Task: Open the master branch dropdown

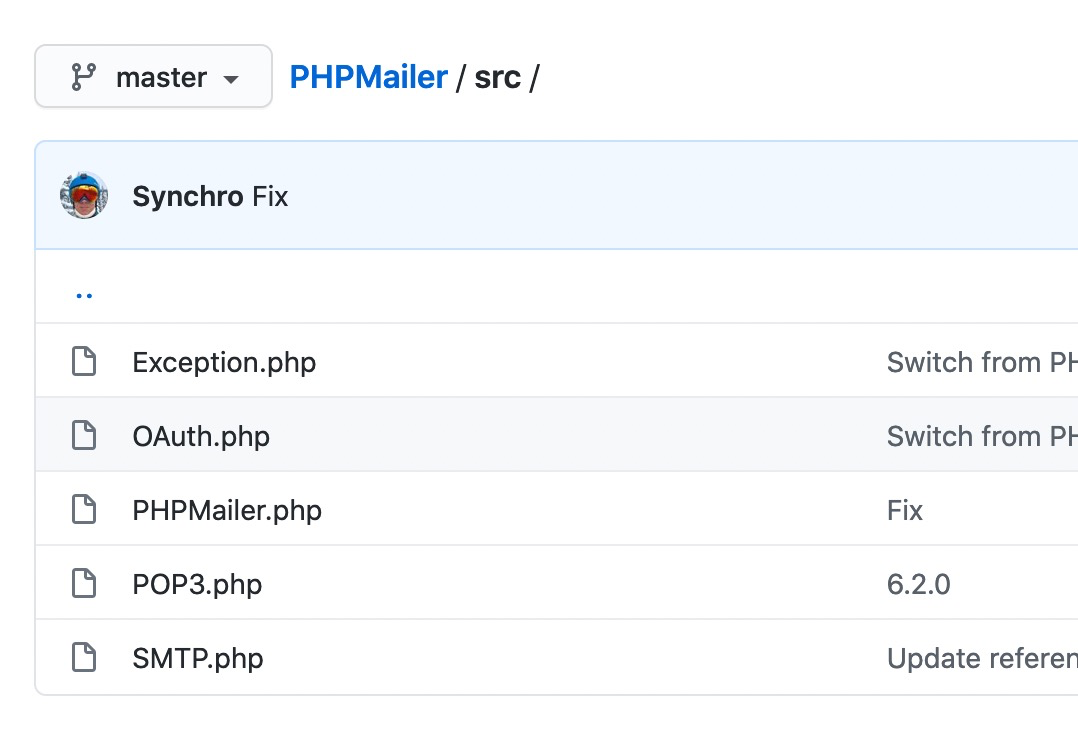Action: [x=153, y=76]
